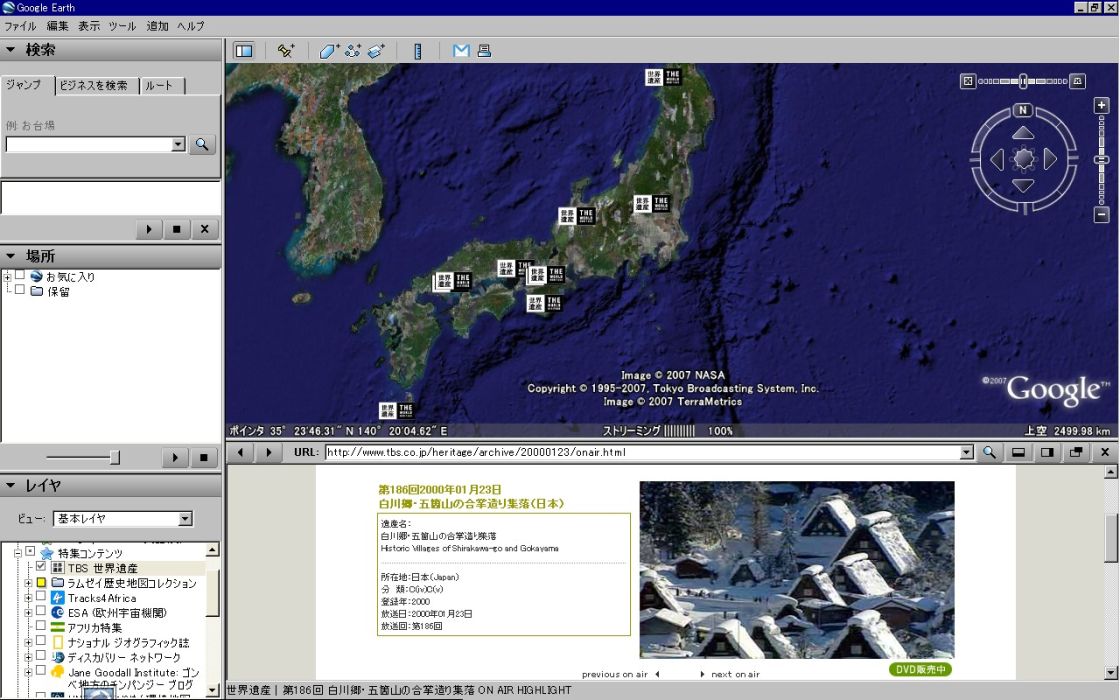Click the tilt-up icon beside tilt slider
The width and height of the screenshot is (1120, 700).
(968, 81)
